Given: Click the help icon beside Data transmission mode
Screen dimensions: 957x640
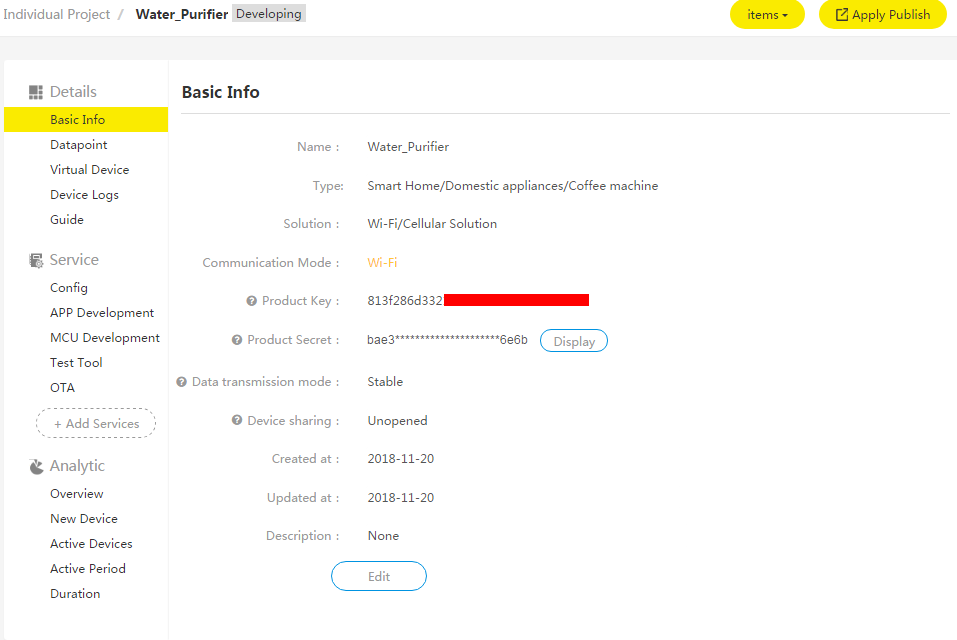Looking at the screenshot, I should (x=182, y=381).
